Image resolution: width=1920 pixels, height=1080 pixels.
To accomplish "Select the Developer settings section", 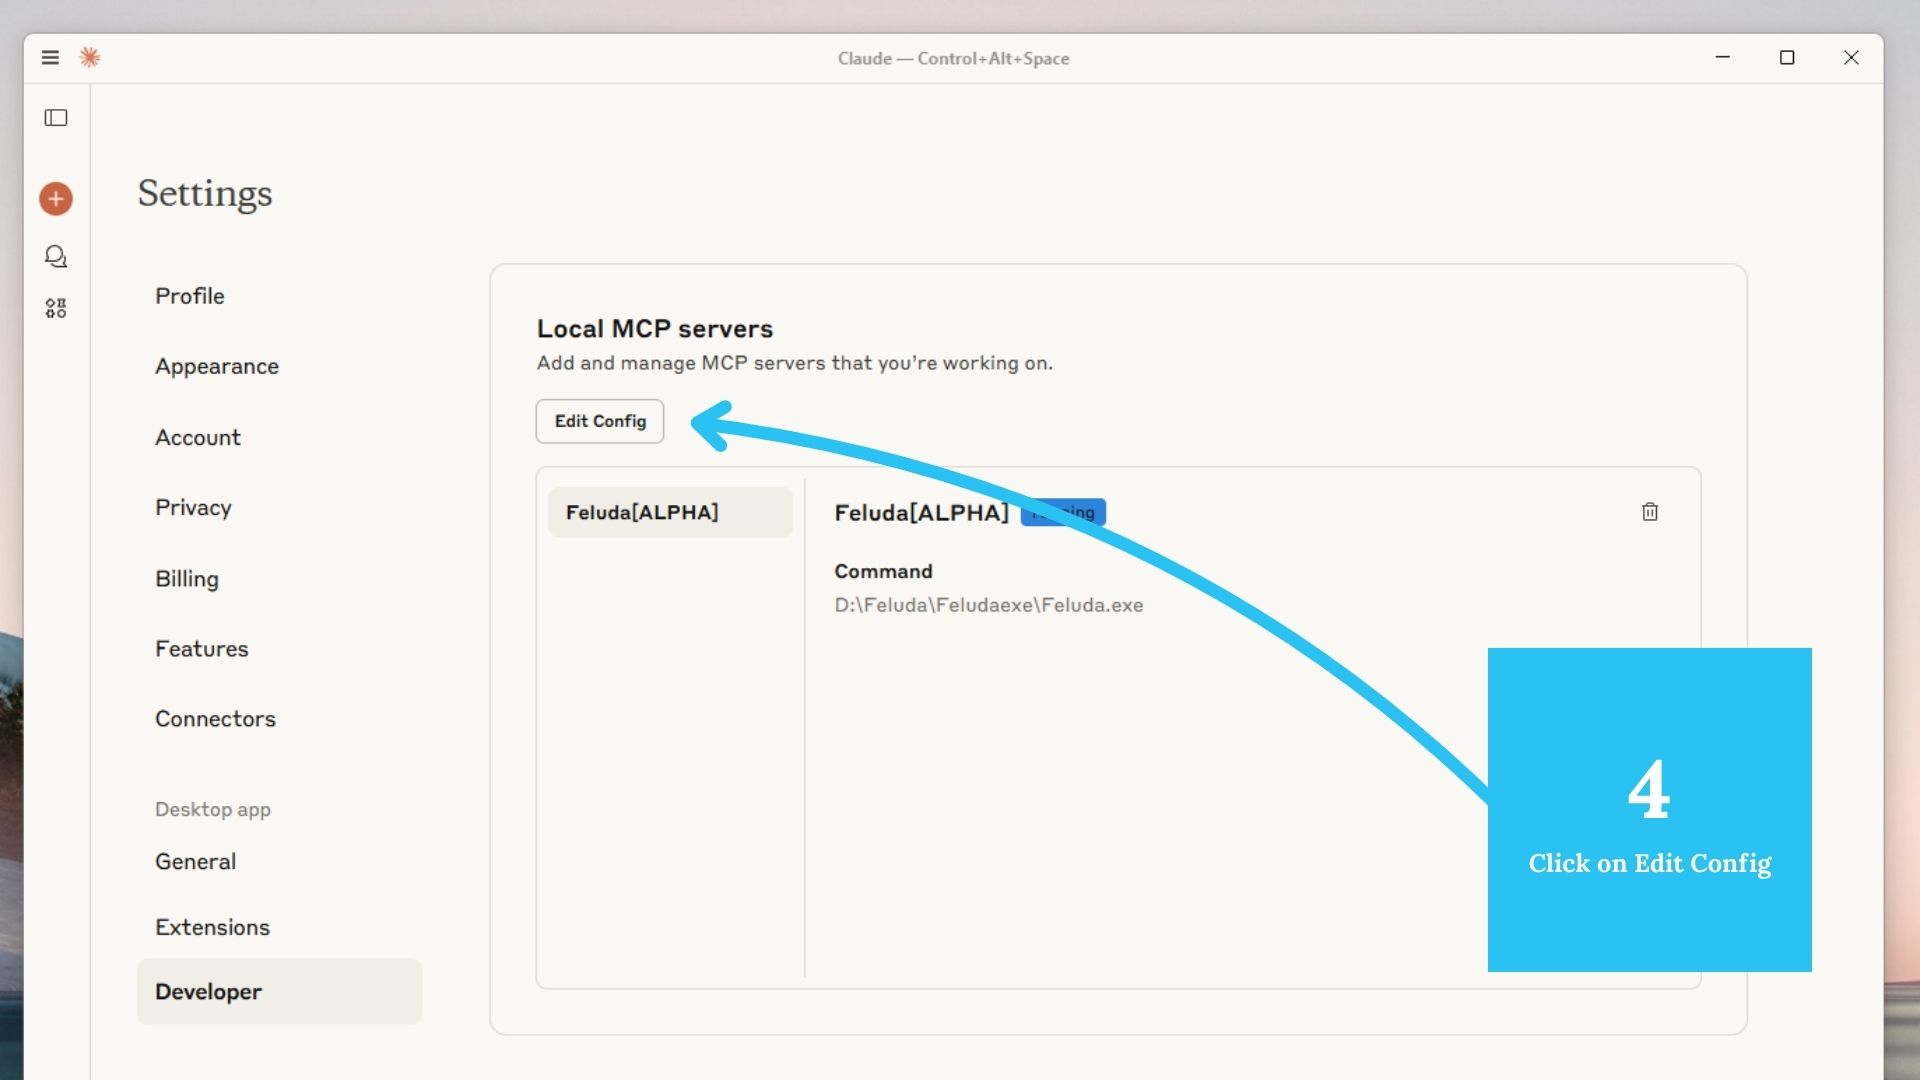I will tap(207, 991).
